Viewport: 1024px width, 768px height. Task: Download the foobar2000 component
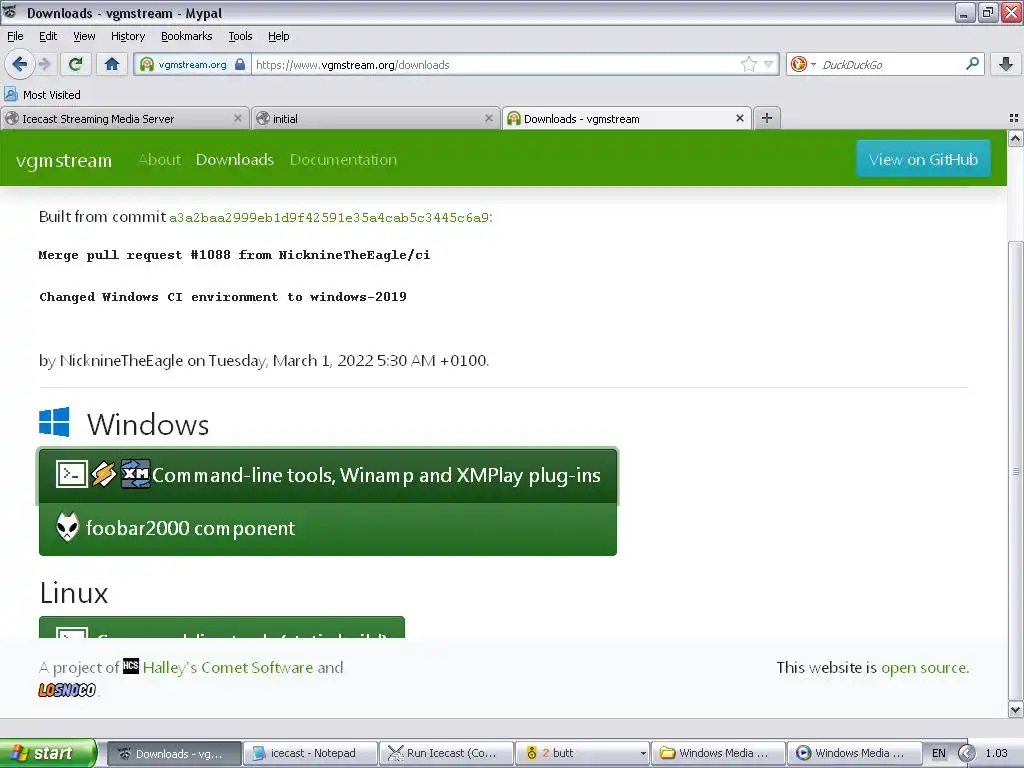coord(328,528)
